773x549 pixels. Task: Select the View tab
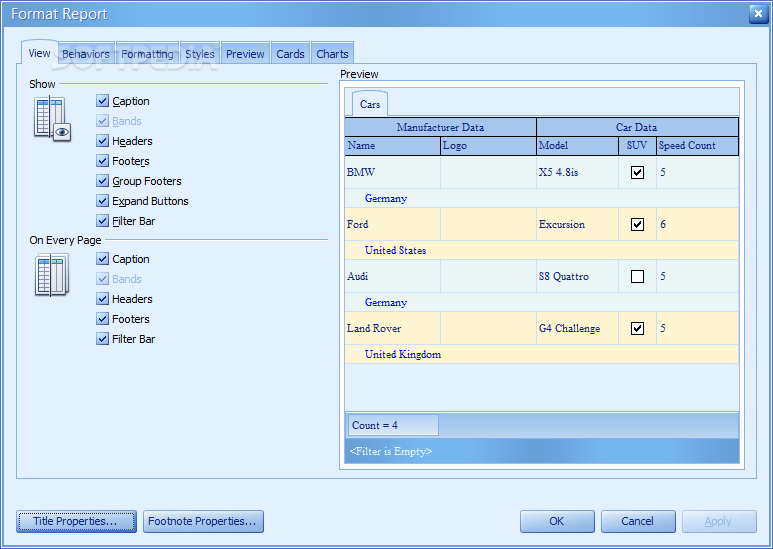coord(39,53)
